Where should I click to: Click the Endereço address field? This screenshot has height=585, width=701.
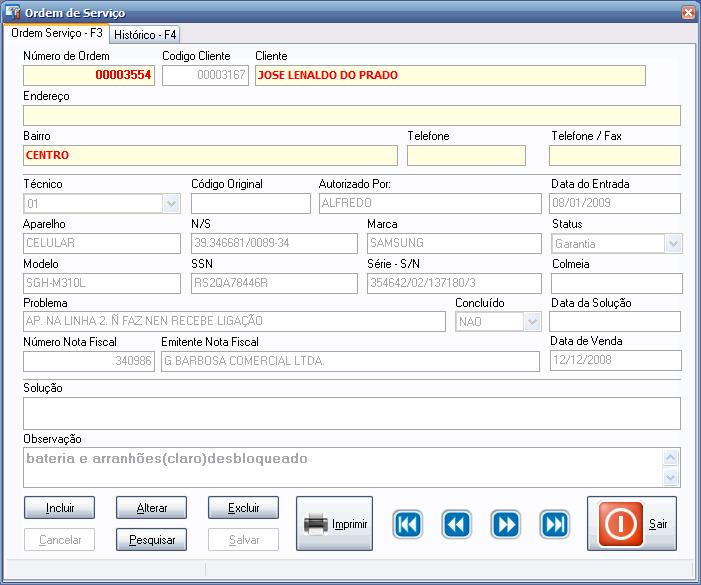350,115
